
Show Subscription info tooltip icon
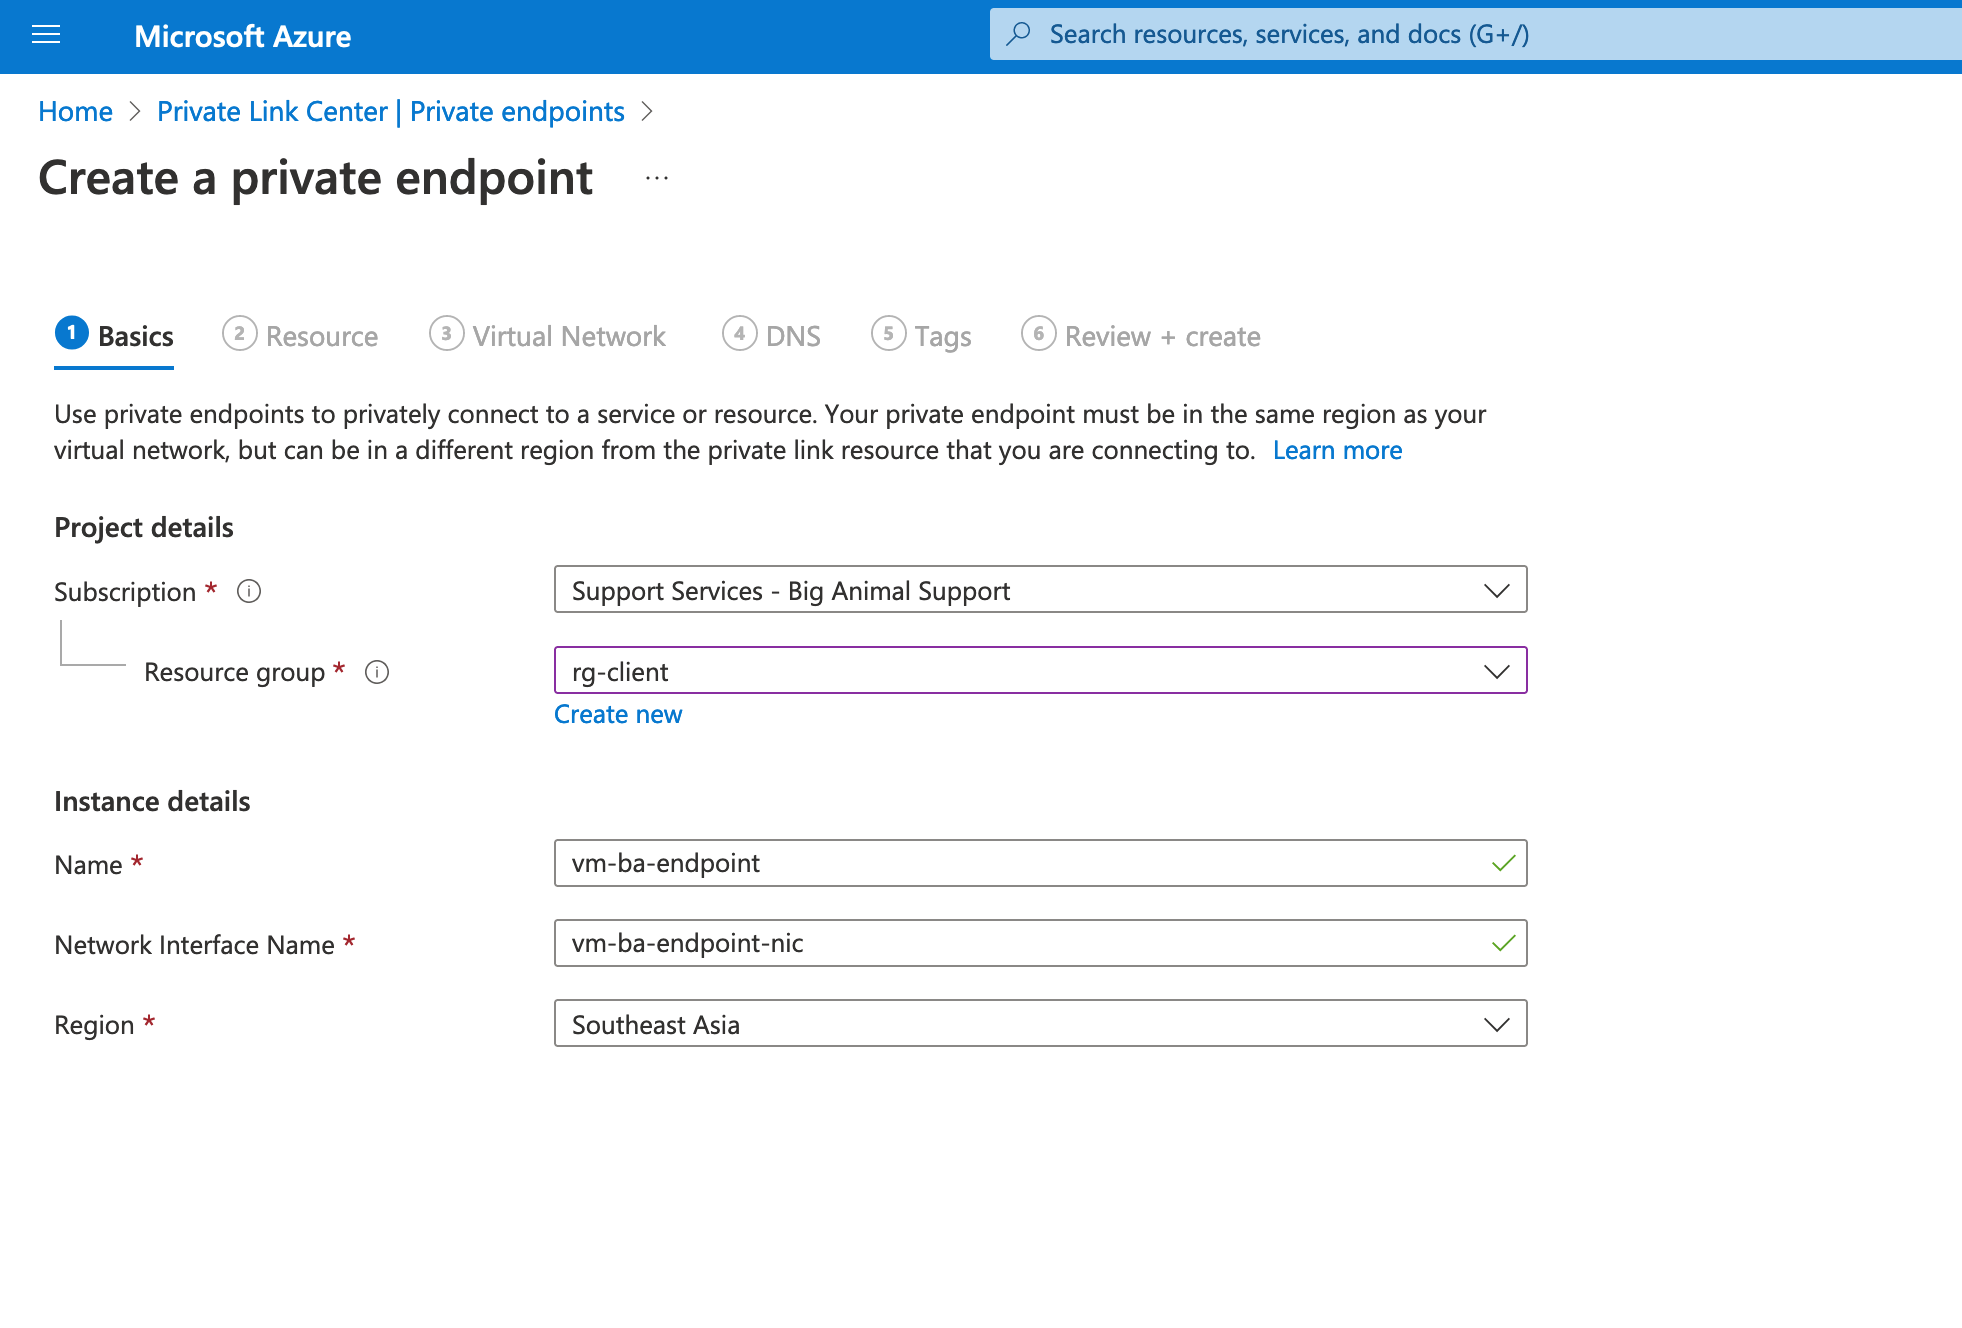coord(249,591)
